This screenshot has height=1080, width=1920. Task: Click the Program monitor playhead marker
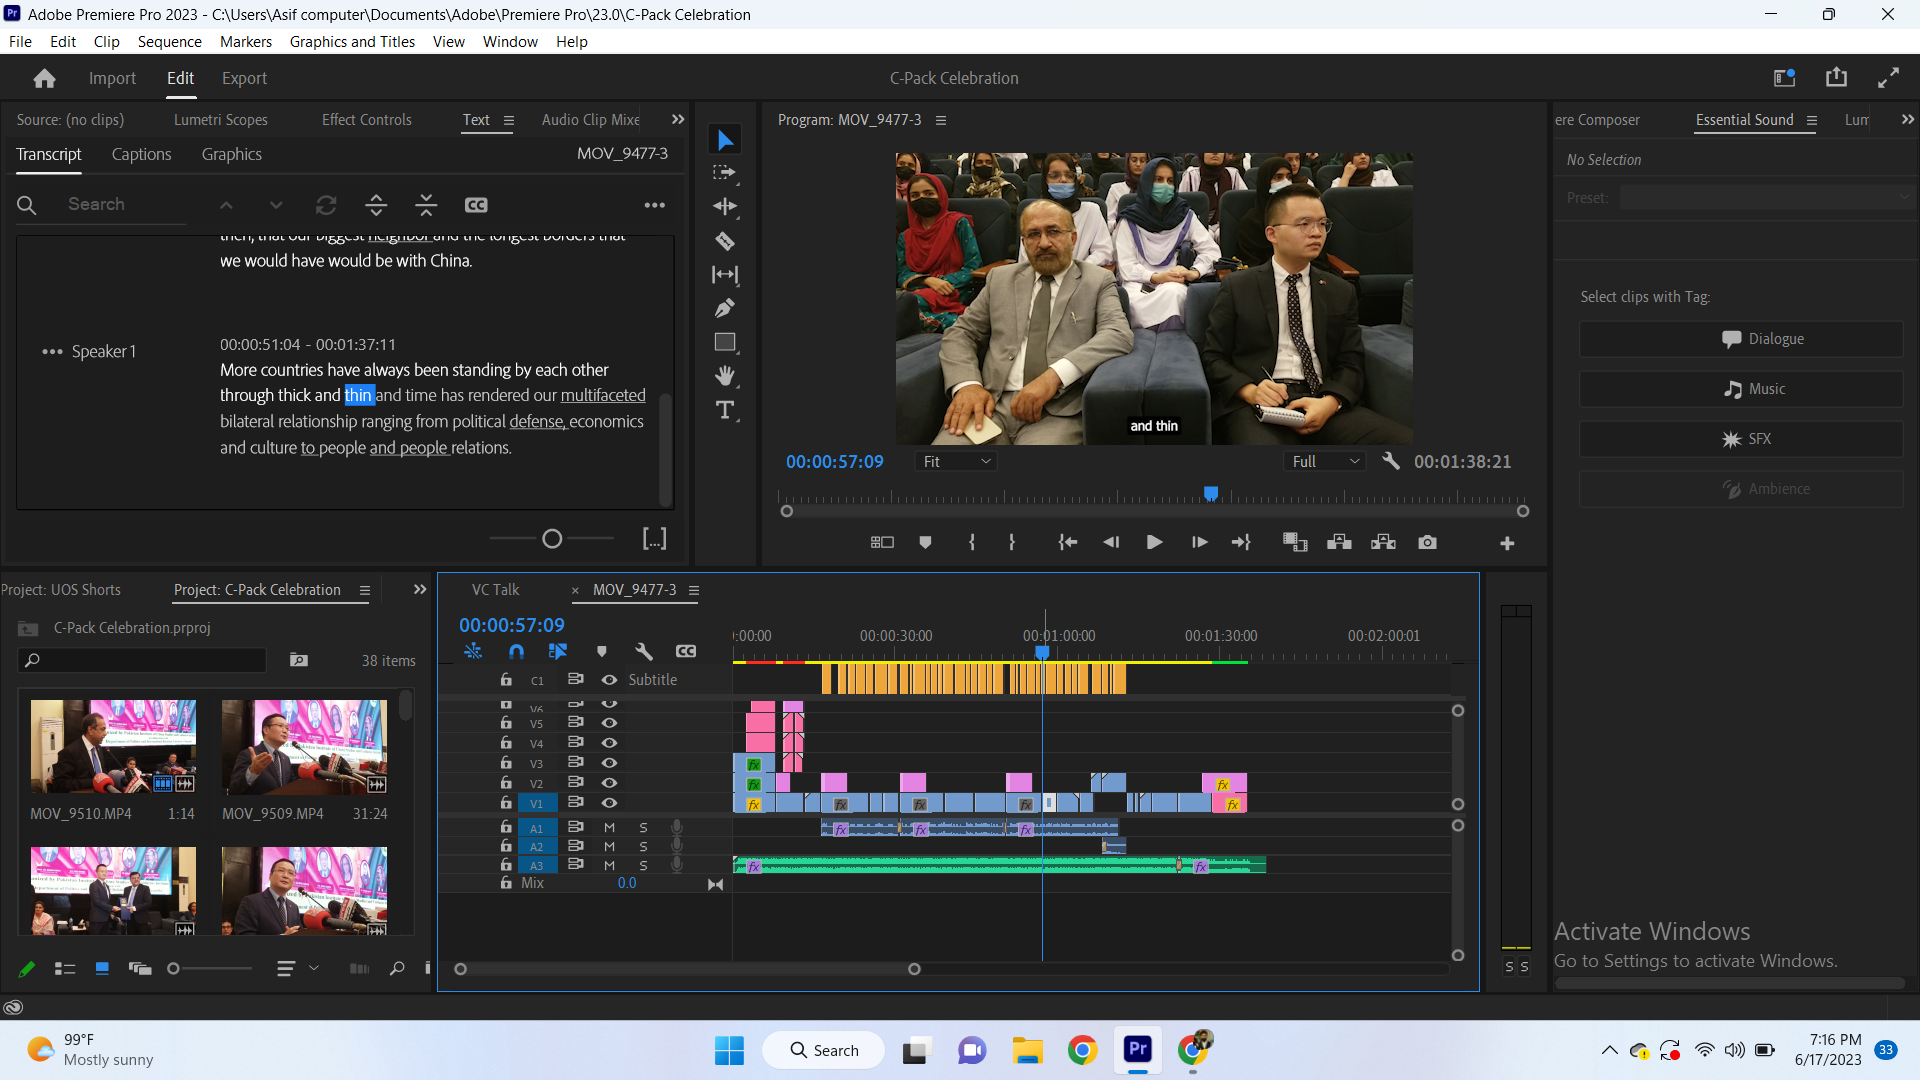[x=1211, y=493]
